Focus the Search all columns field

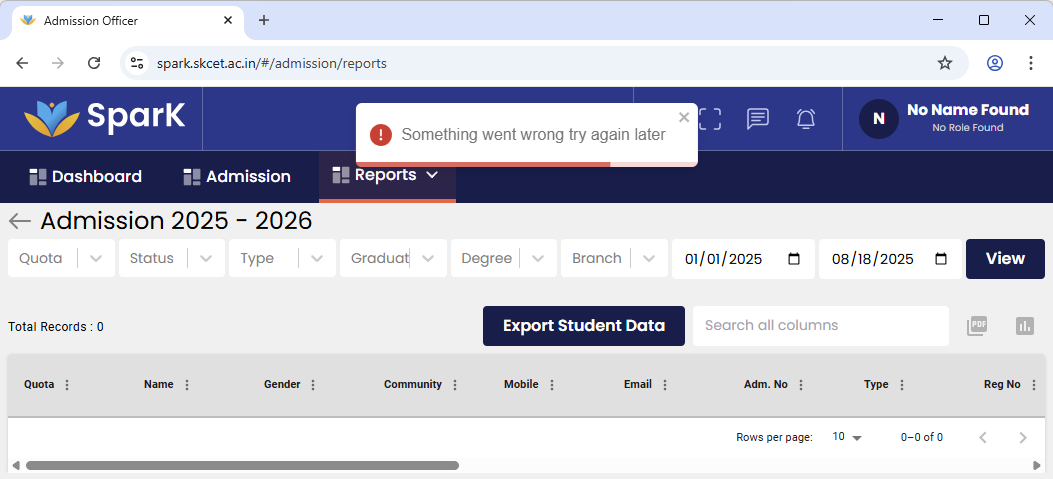click(x=820, y=326)
